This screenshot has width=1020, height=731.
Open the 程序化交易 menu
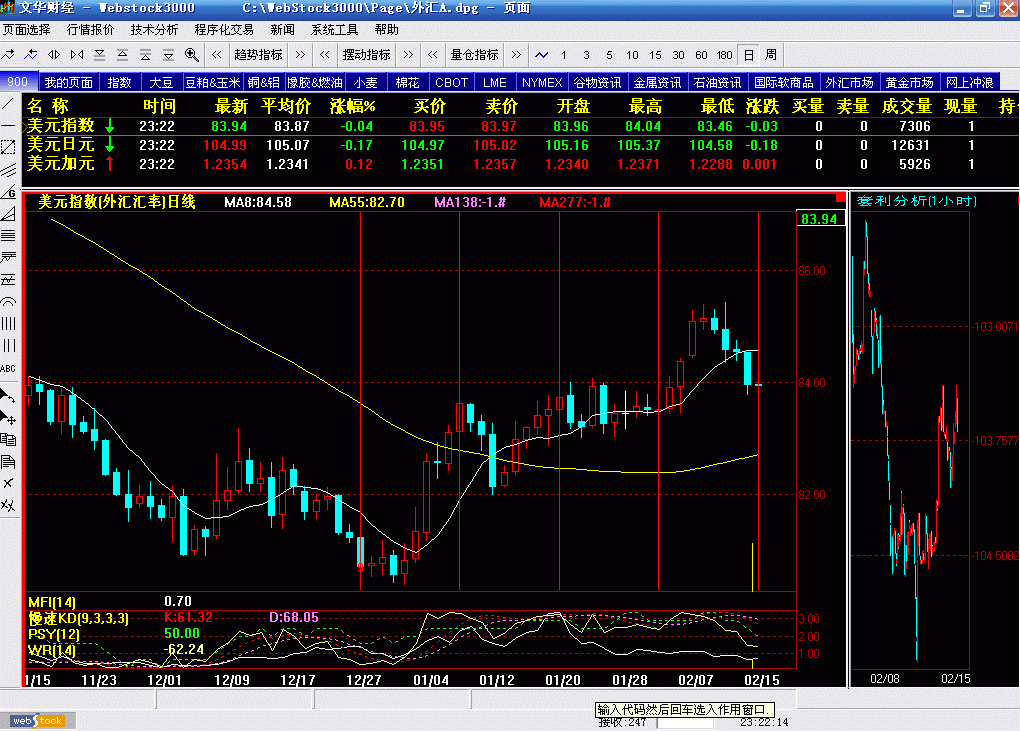[x=224, y=30]
